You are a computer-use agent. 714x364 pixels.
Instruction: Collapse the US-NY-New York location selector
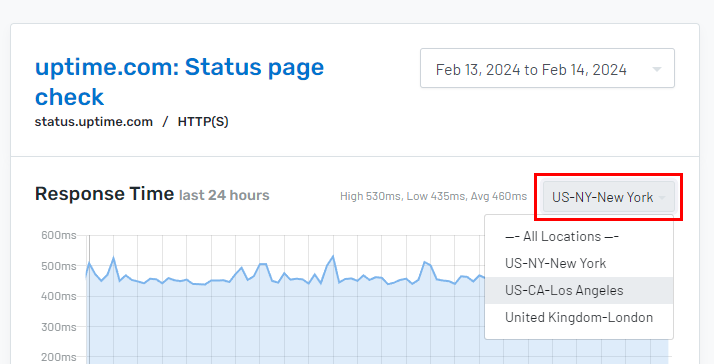[x=608, y=197]
